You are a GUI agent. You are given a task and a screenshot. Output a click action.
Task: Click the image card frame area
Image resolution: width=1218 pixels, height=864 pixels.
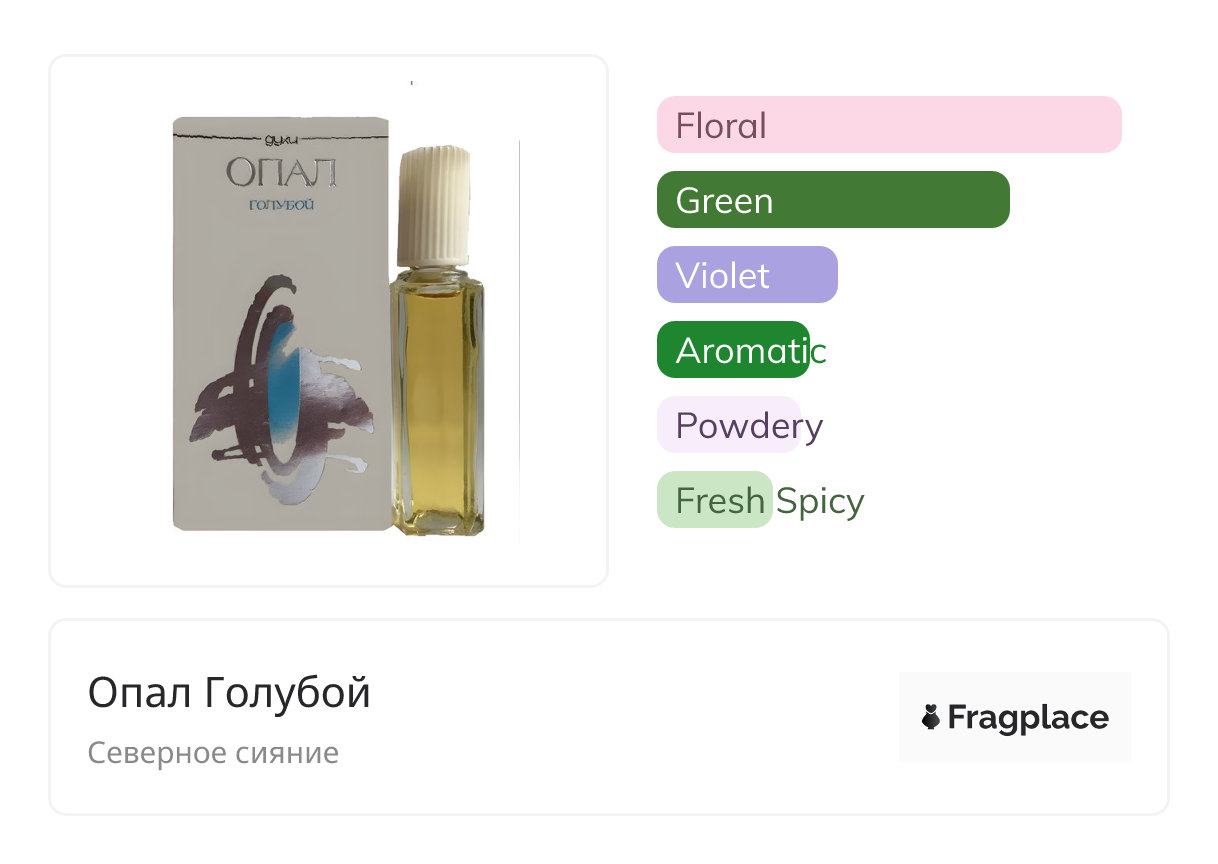point(329,321)
